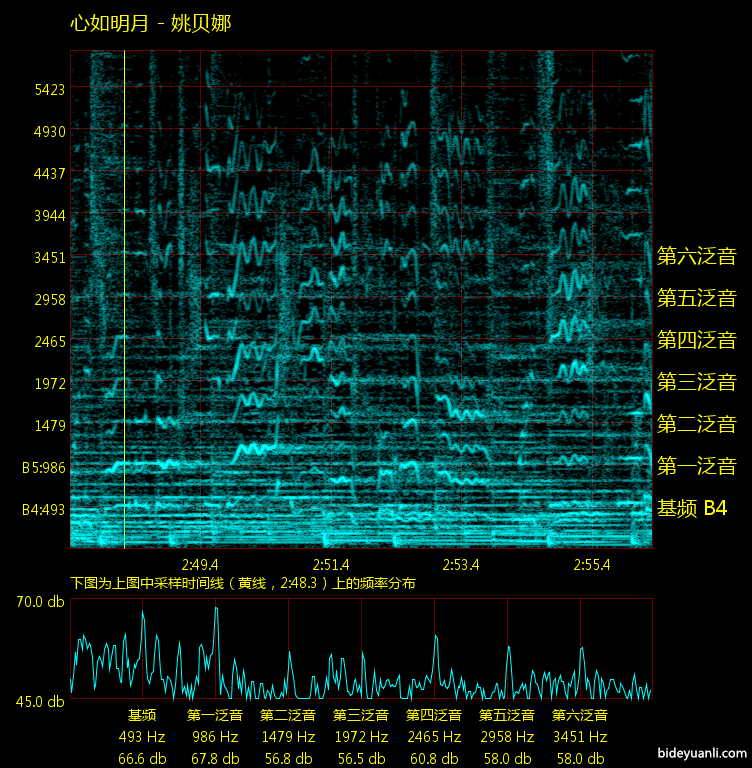Click the 70.0 db scale label

(40, 602)
